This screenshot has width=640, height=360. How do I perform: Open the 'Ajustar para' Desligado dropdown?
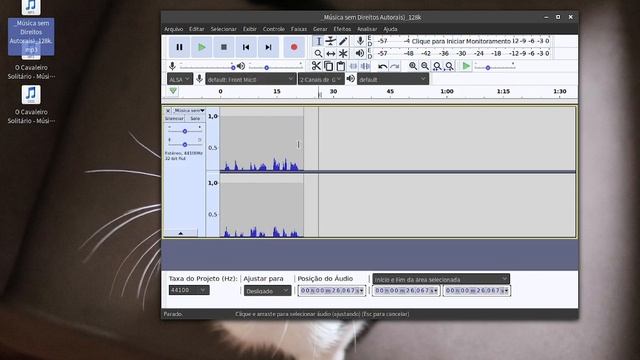point(267,291)
